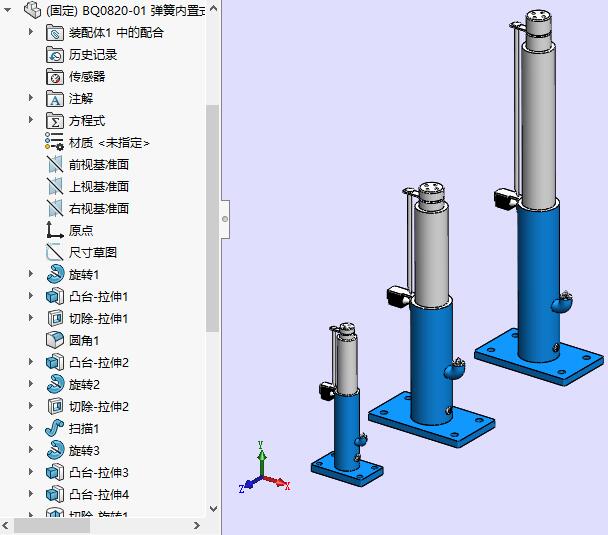The width and height of the screenshot is (608, 535).
Task: Click the 方程式 sigma icon
Action: (55, 121)
